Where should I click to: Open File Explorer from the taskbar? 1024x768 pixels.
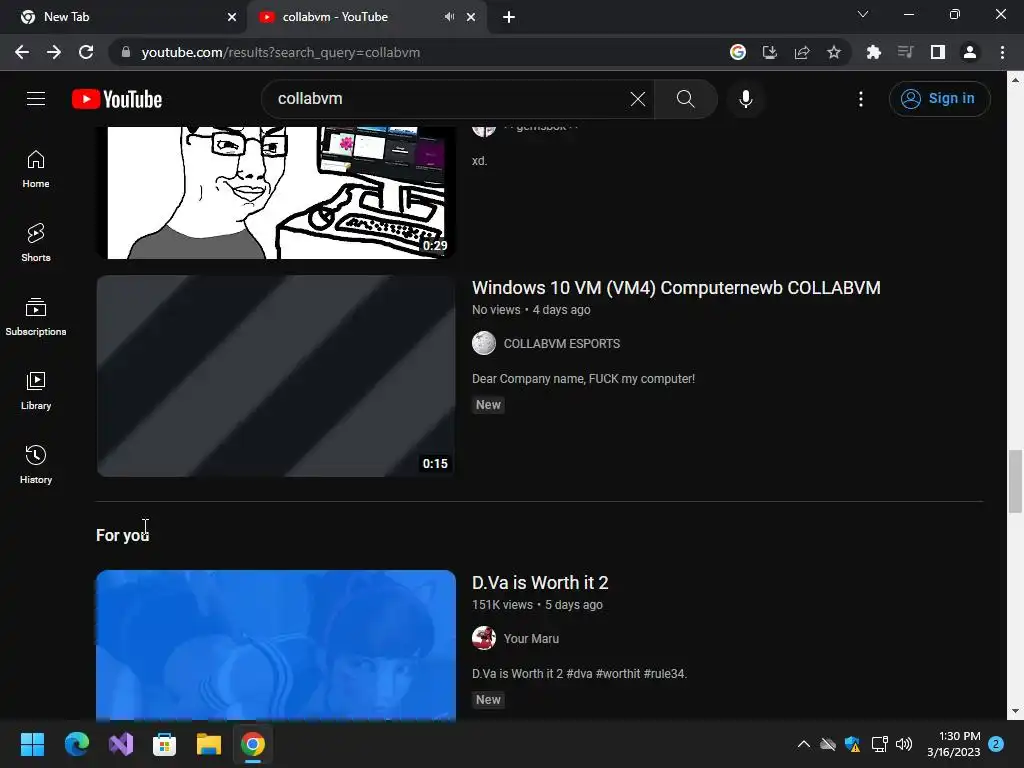tap(209, 744)
